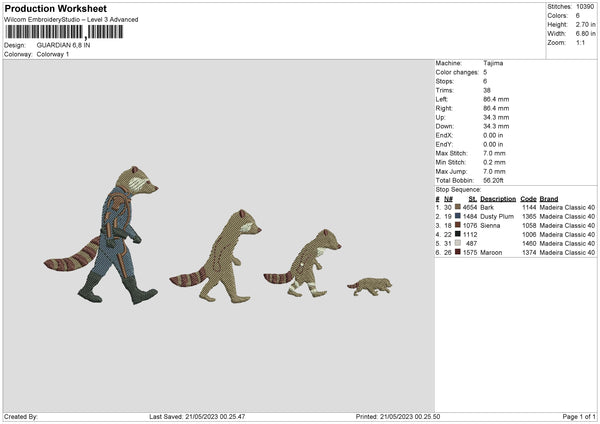Click the Production Worksheet title
This screenshot has width=600, height=424.
55,8
